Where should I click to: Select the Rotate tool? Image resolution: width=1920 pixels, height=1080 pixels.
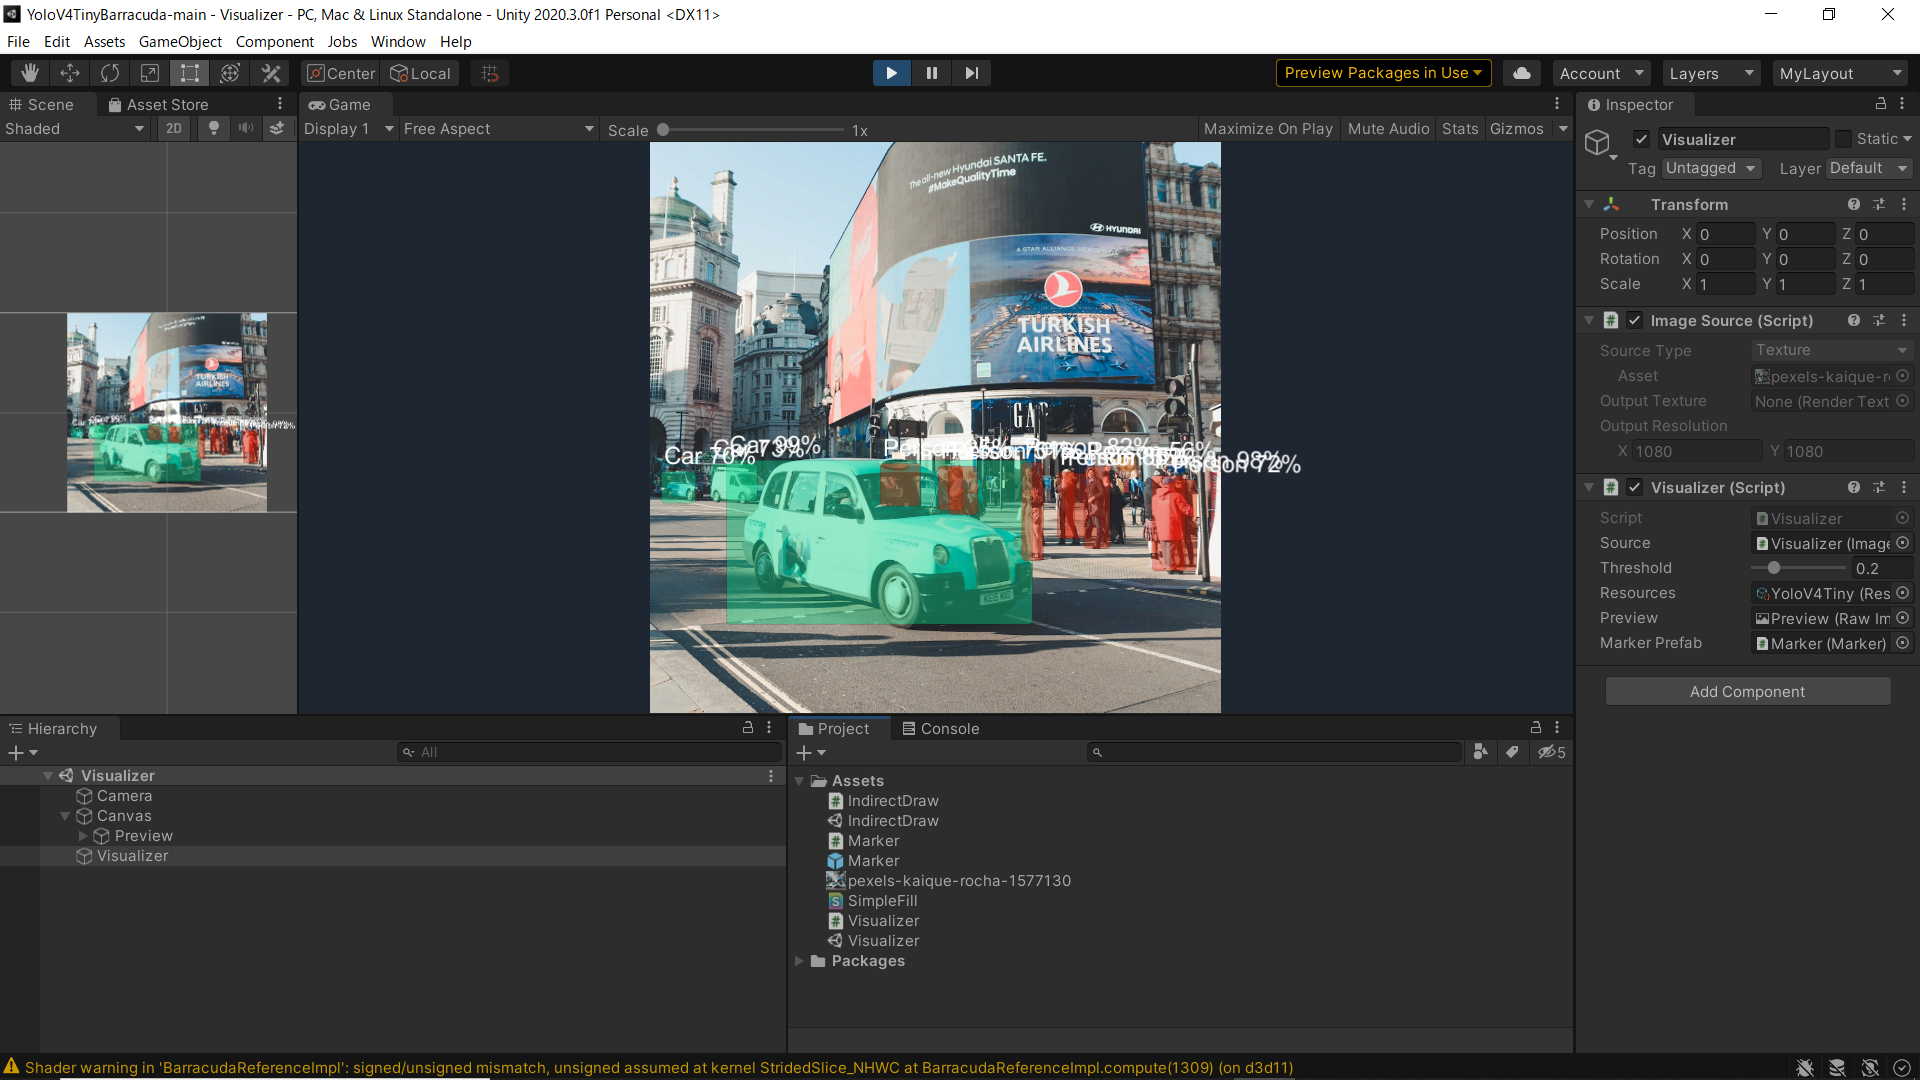point(110,73)
